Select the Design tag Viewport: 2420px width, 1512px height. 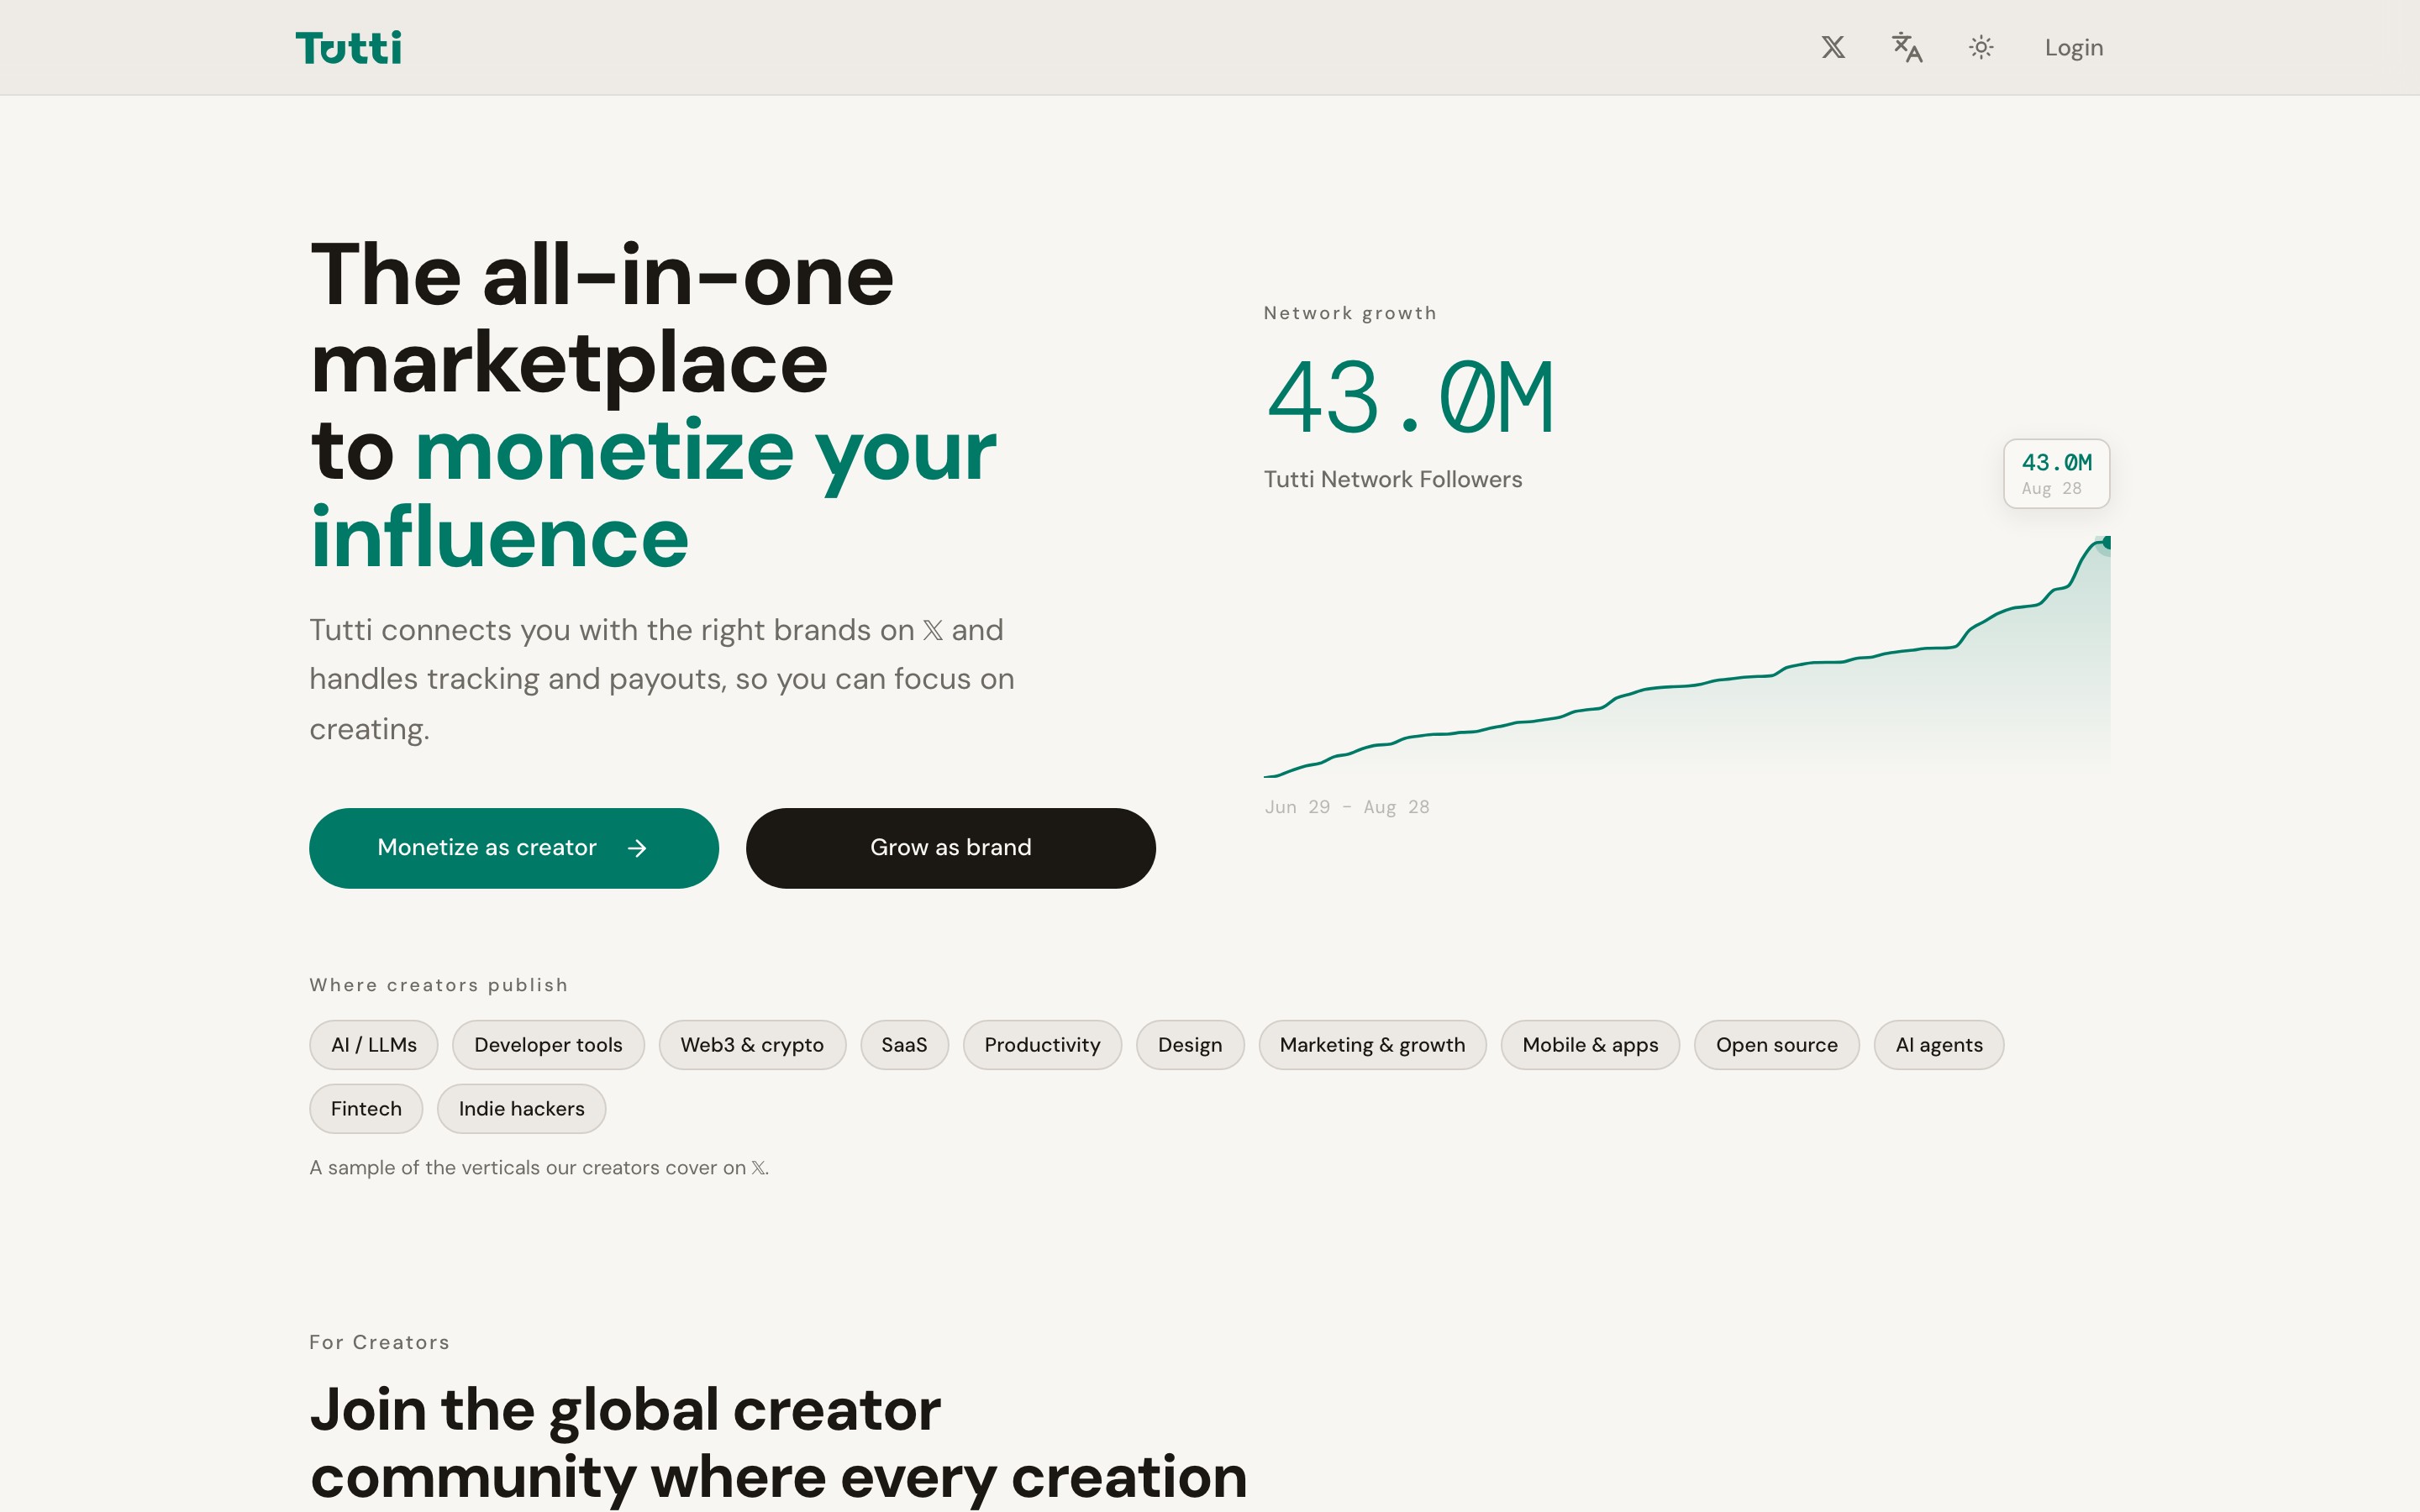1190,1045
